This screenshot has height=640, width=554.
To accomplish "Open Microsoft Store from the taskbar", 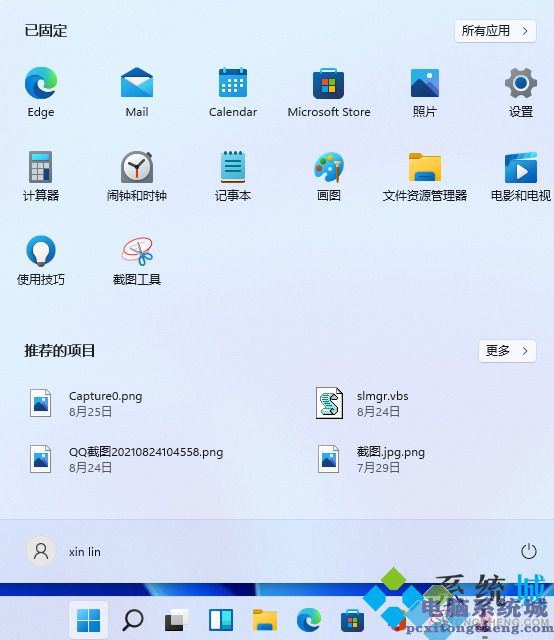I will [x=352, y=620].
